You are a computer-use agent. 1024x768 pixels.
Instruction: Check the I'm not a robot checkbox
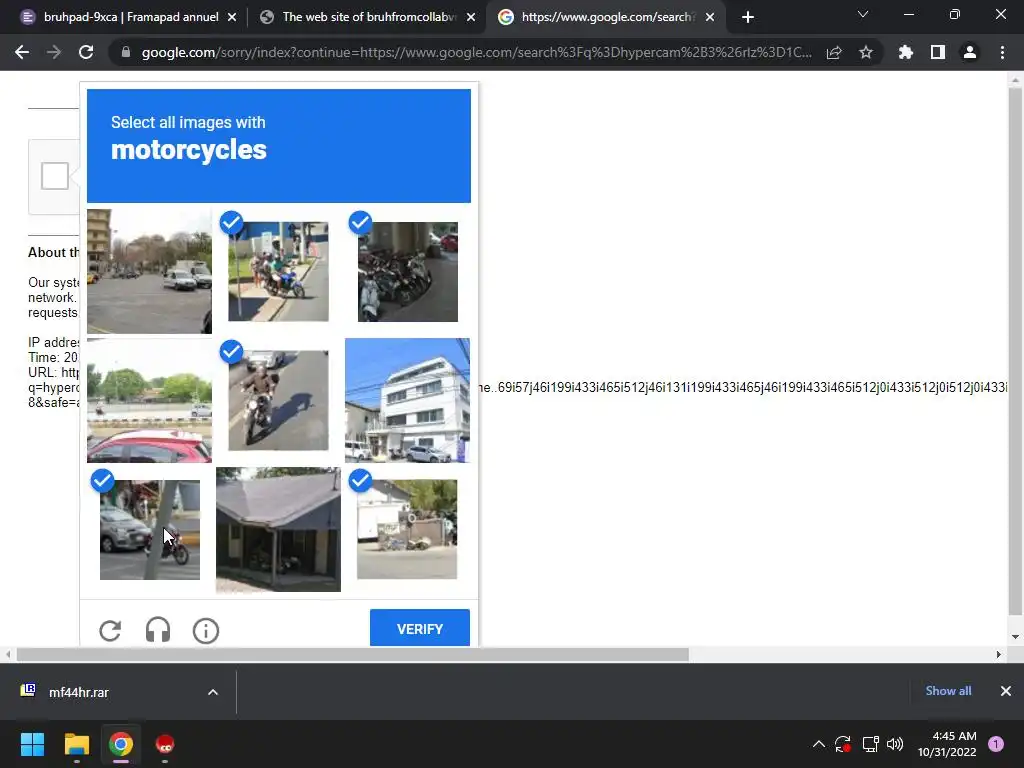click(55, 176)
